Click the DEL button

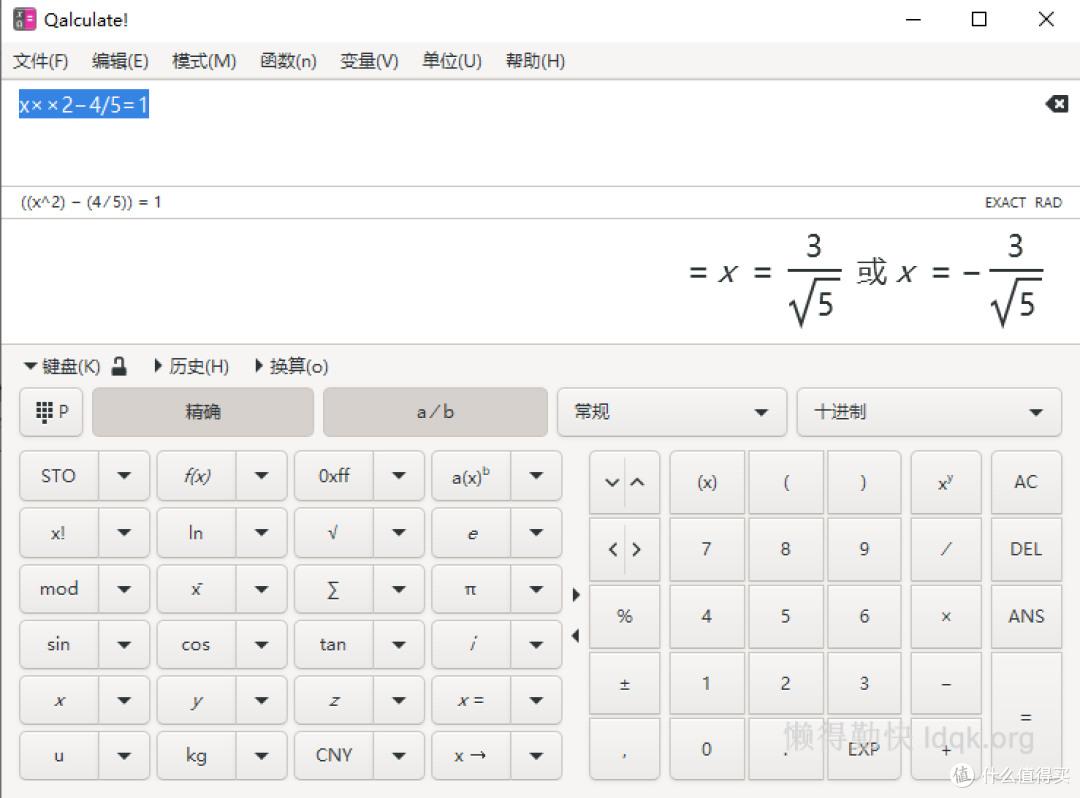coord(1026,549)
